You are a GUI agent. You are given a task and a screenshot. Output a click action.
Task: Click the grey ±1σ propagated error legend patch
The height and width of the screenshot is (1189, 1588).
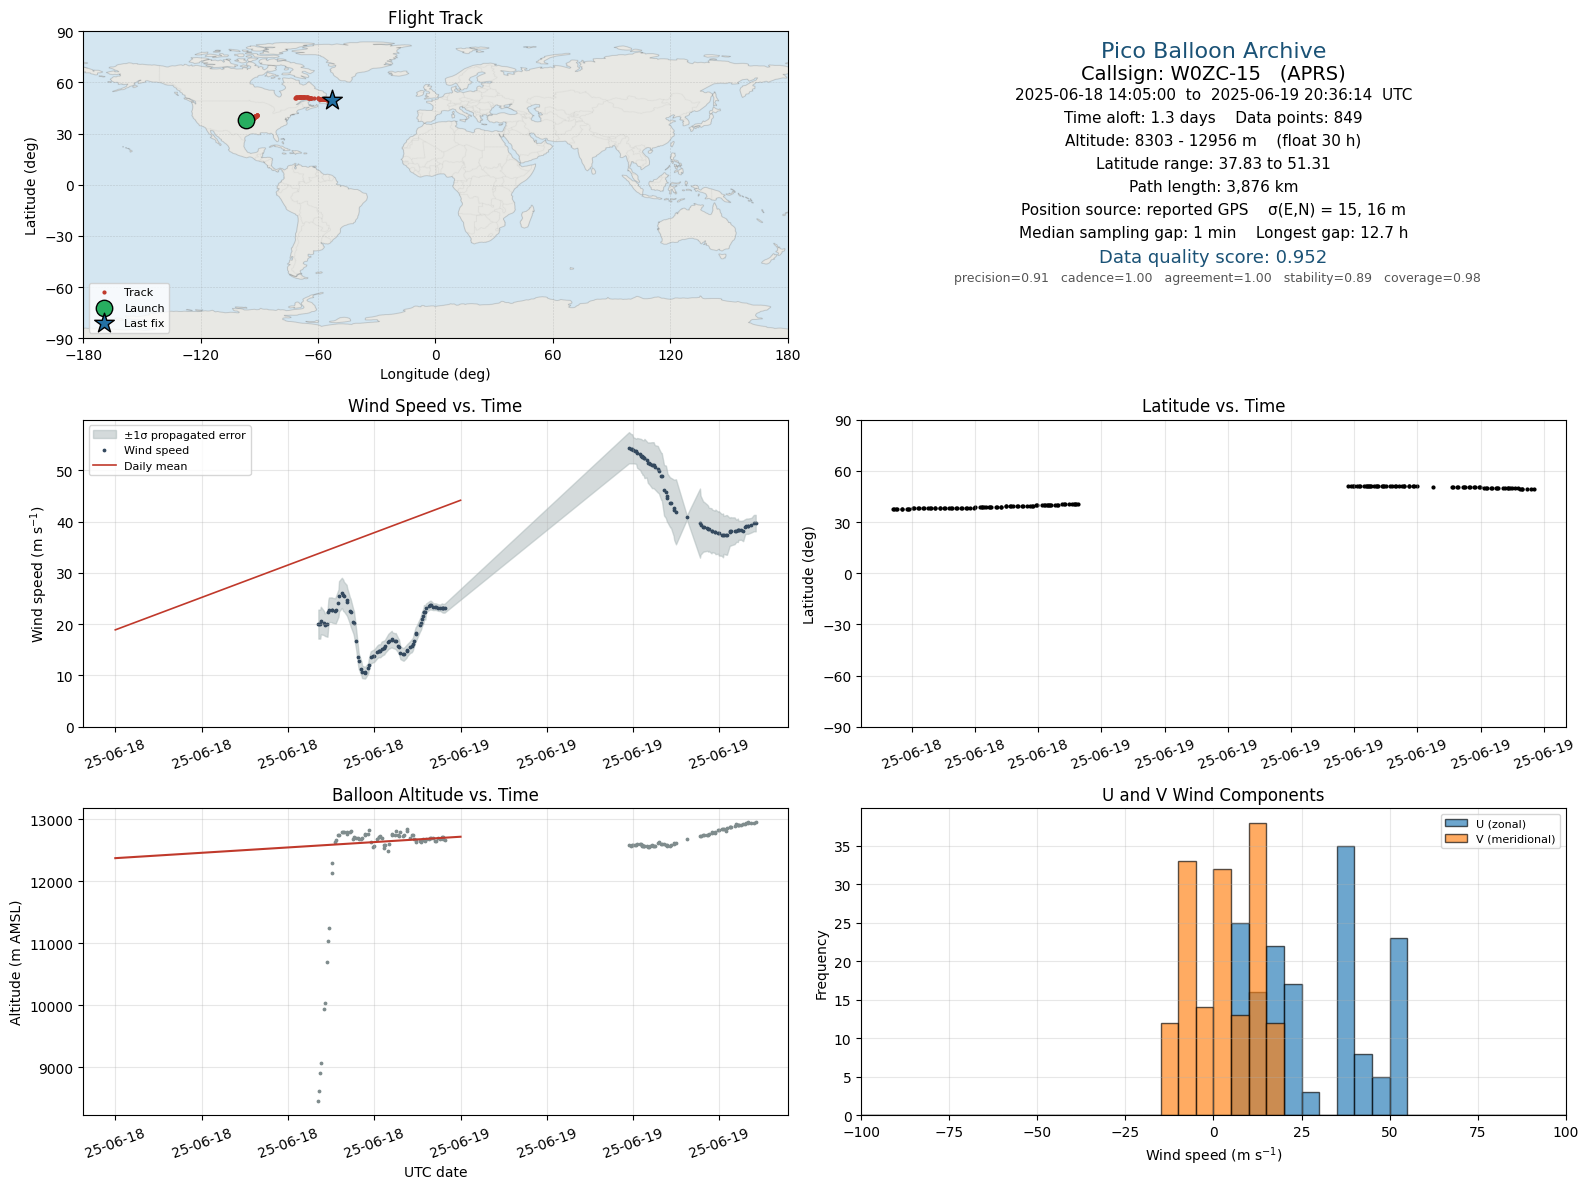[x=104, y=435]
